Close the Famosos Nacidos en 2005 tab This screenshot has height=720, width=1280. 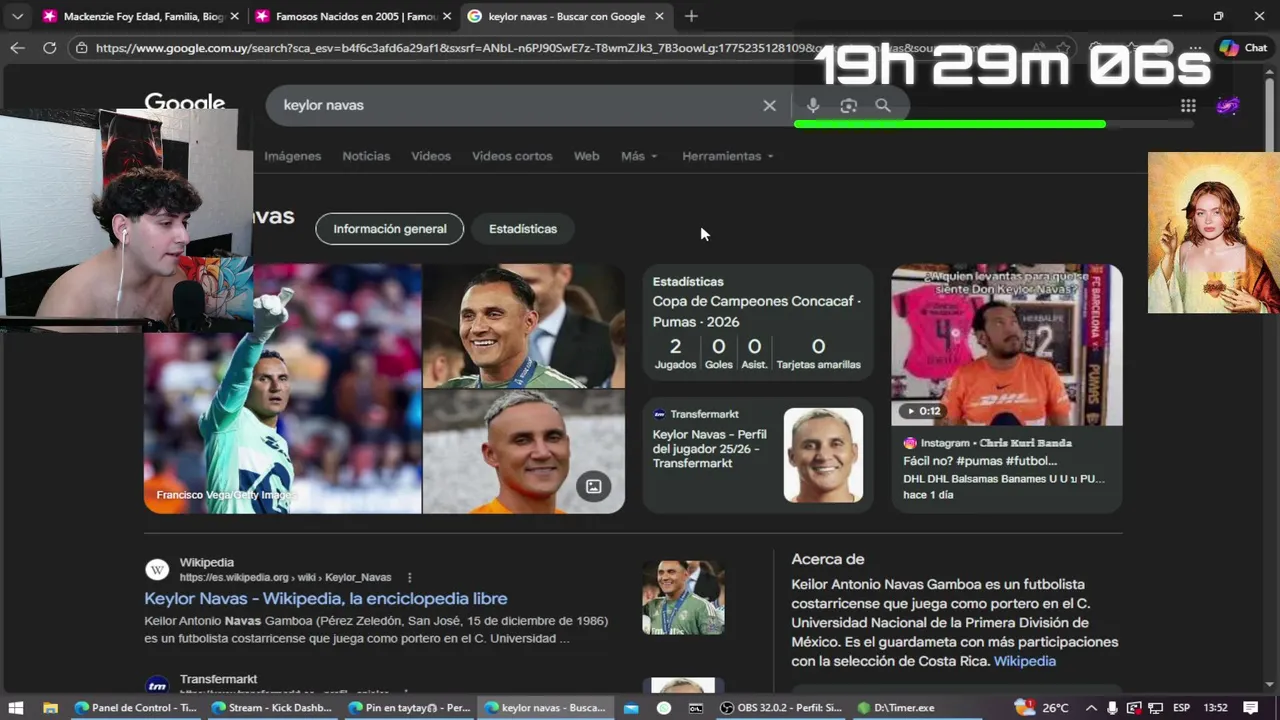446,16
